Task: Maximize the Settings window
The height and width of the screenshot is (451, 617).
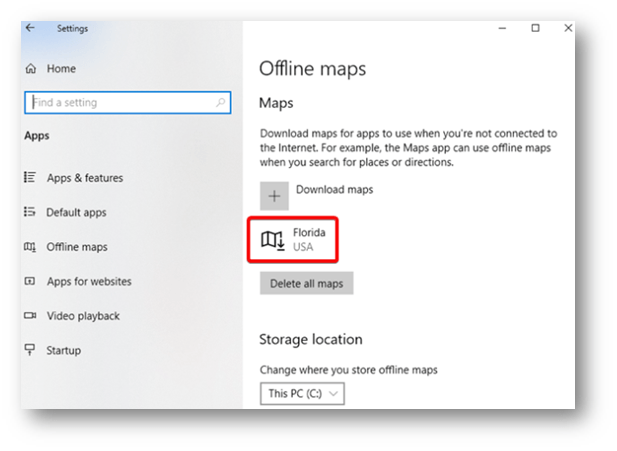Action: click(x=535, y=28)
